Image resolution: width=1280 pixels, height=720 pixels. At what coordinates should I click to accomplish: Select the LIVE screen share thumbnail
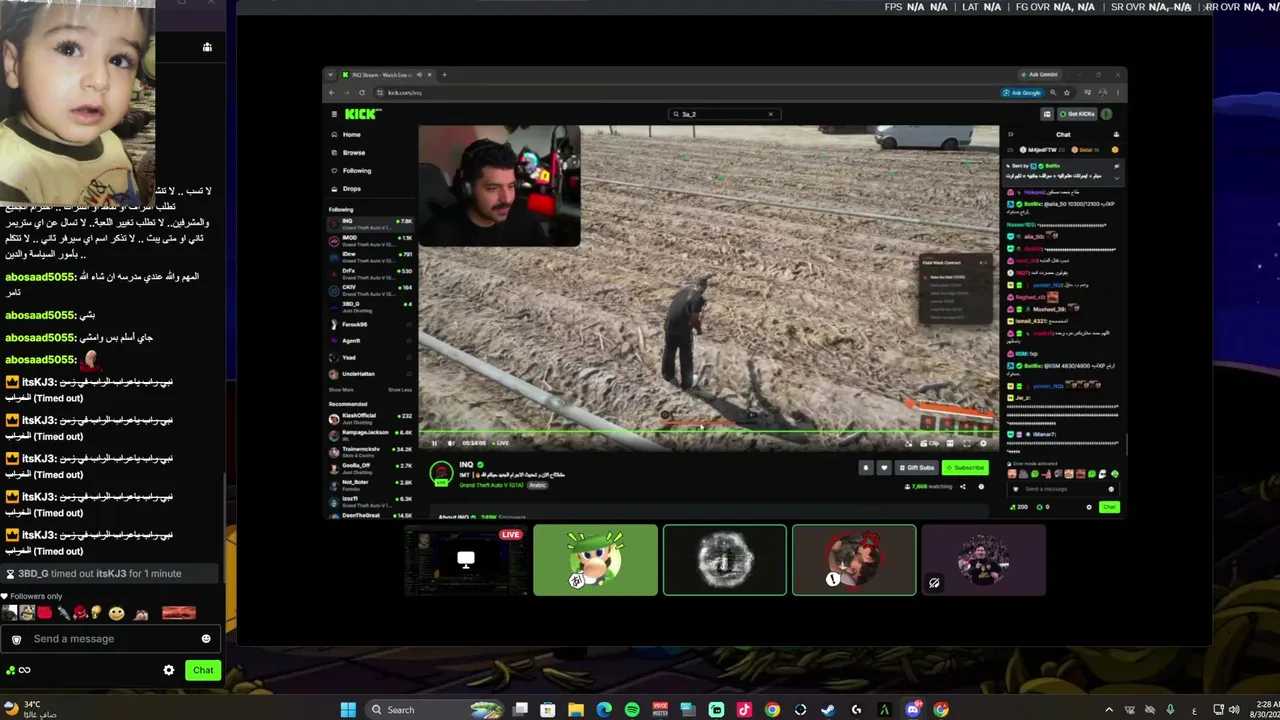click(x=466, y=560)
